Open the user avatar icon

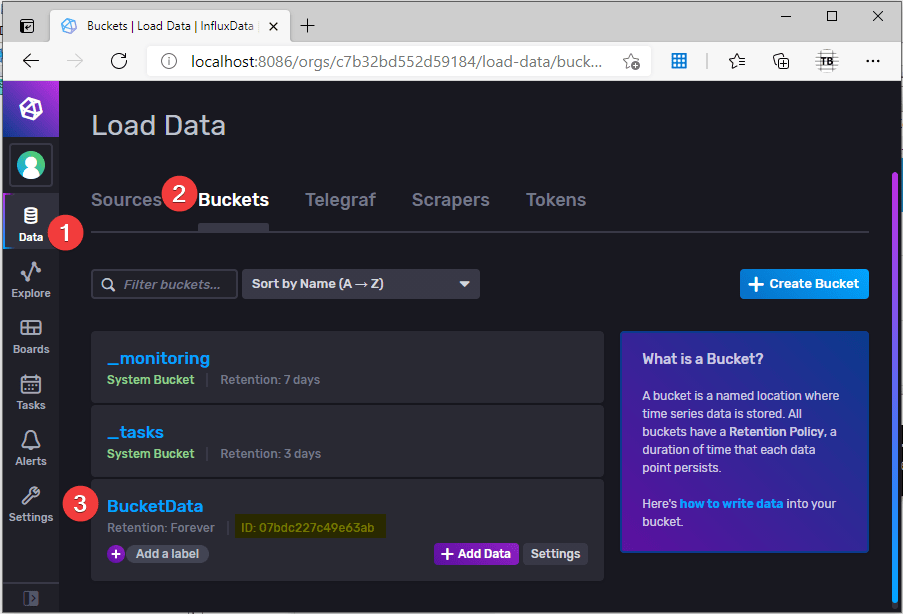pyautogui.click(x=31, y=164)
